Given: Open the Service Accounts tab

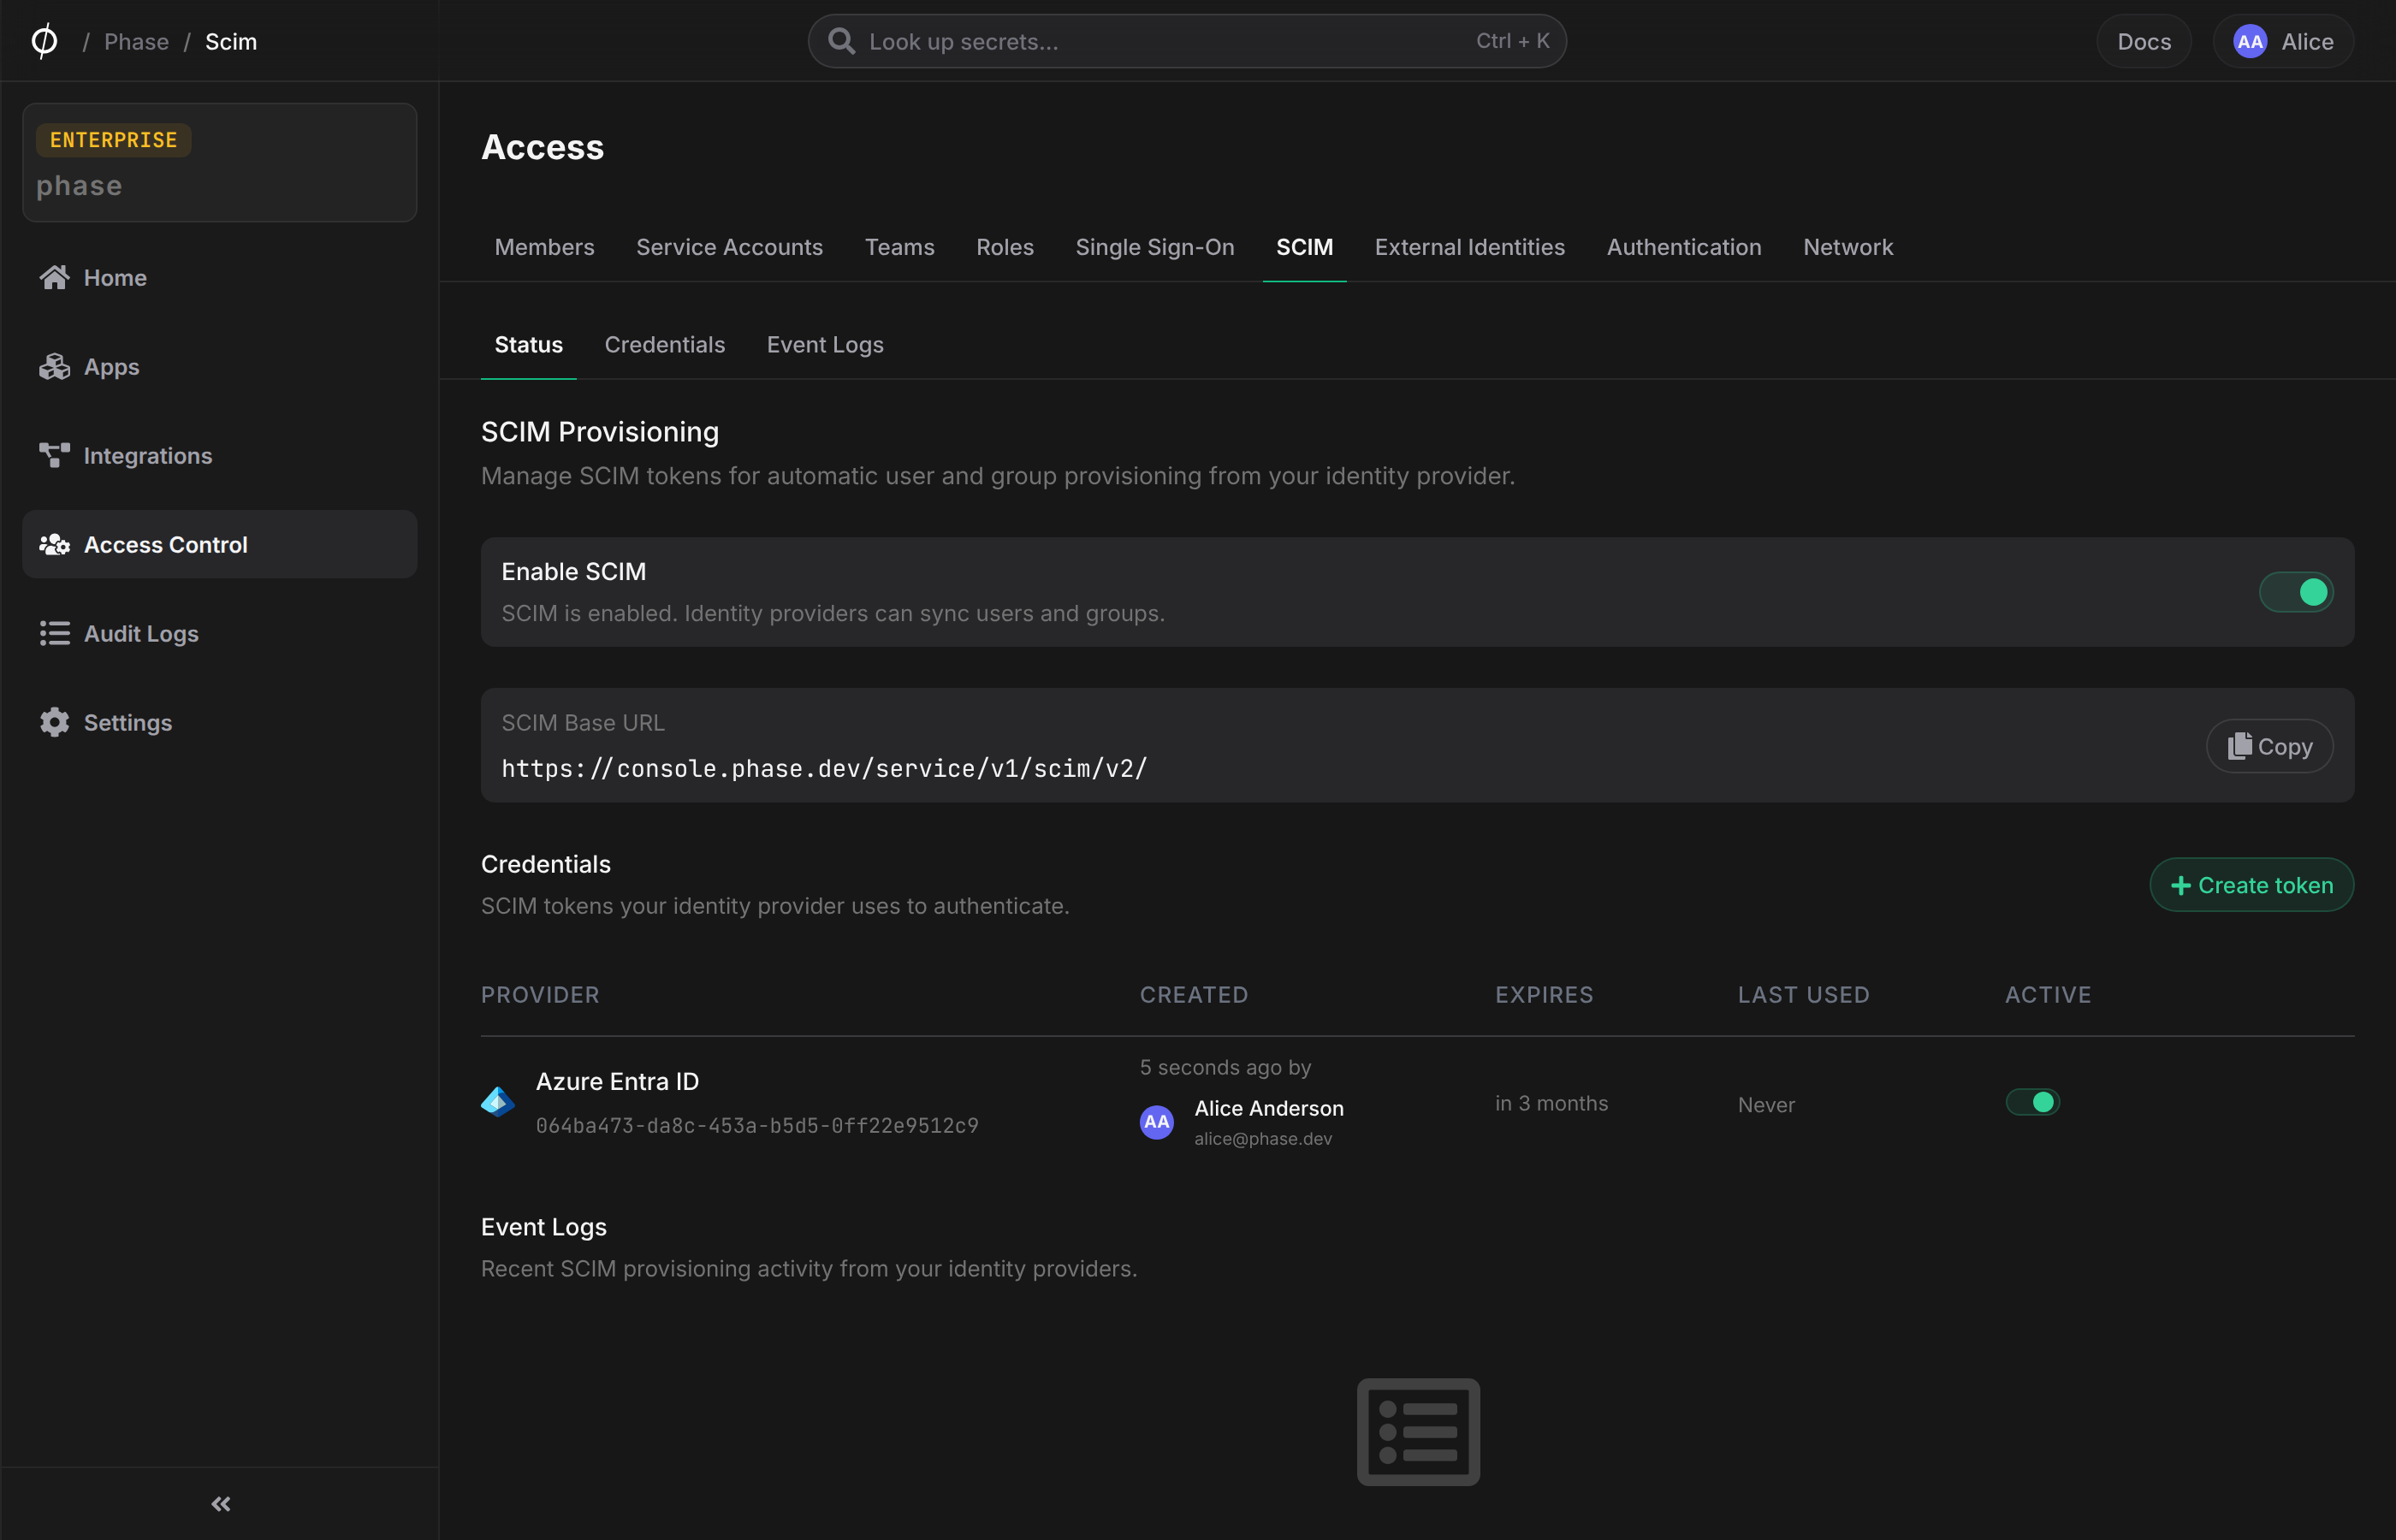Looking at the screenshot, I should (729, 247).
